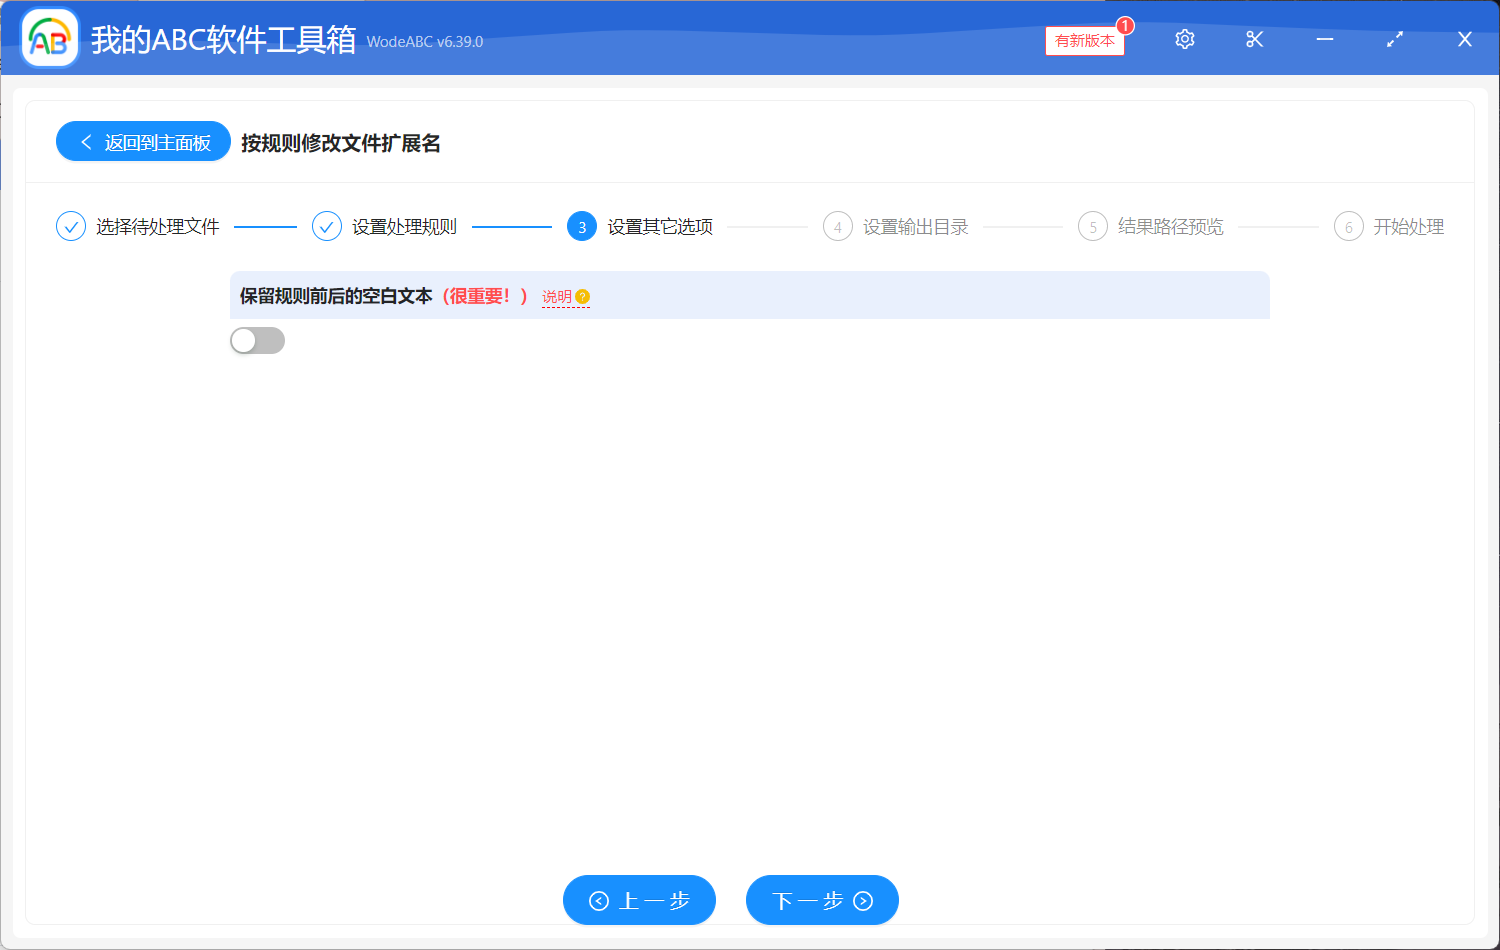Click the fullscreen expand arrow icon

click(x=1394, y=39)
